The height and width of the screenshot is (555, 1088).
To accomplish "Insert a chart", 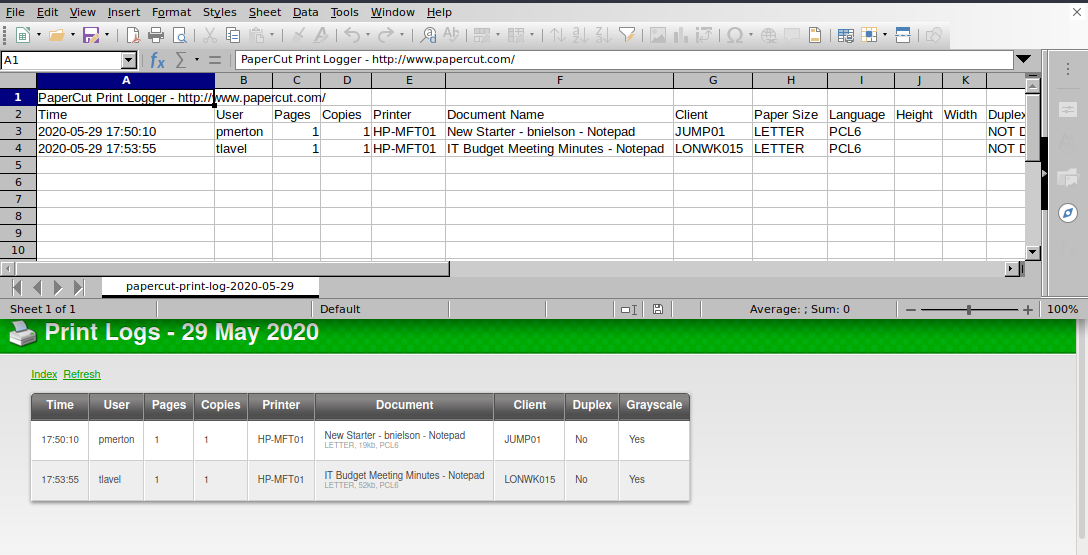I will coord(681,35).
